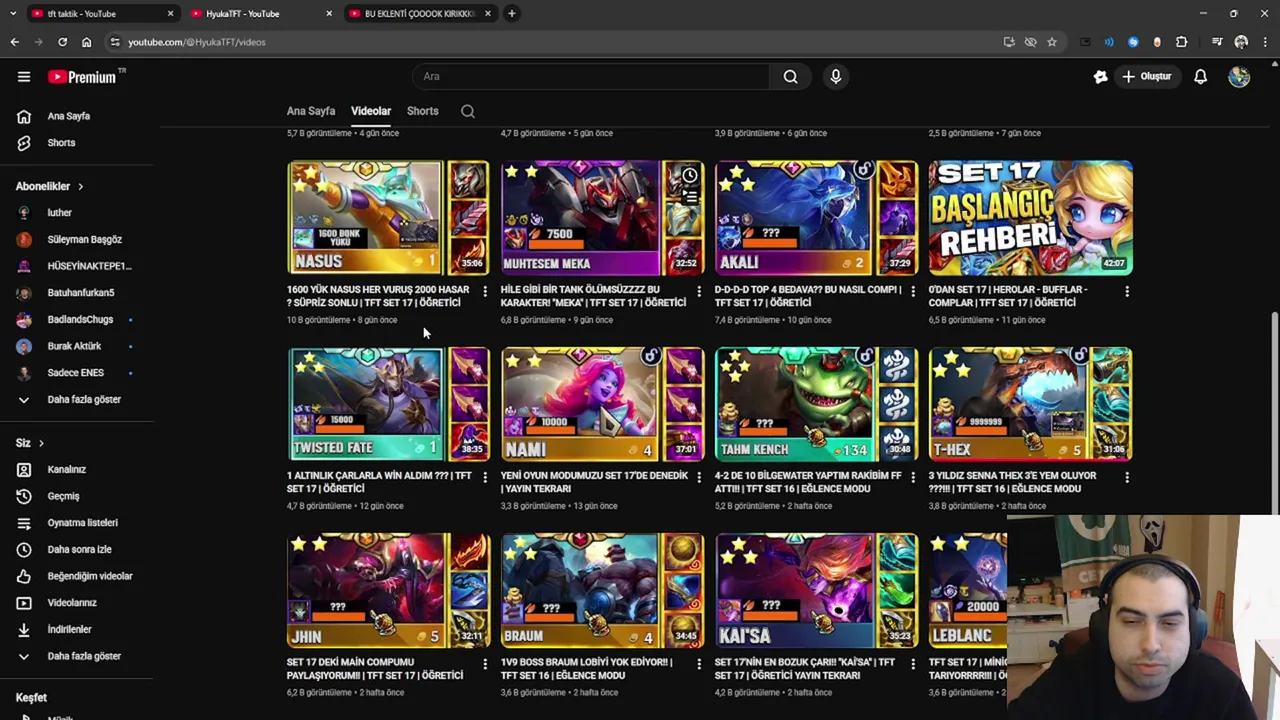
Task: Click Watch Later clock on MUHTESEM MEKA thumbnail
Action: [690, 176]
